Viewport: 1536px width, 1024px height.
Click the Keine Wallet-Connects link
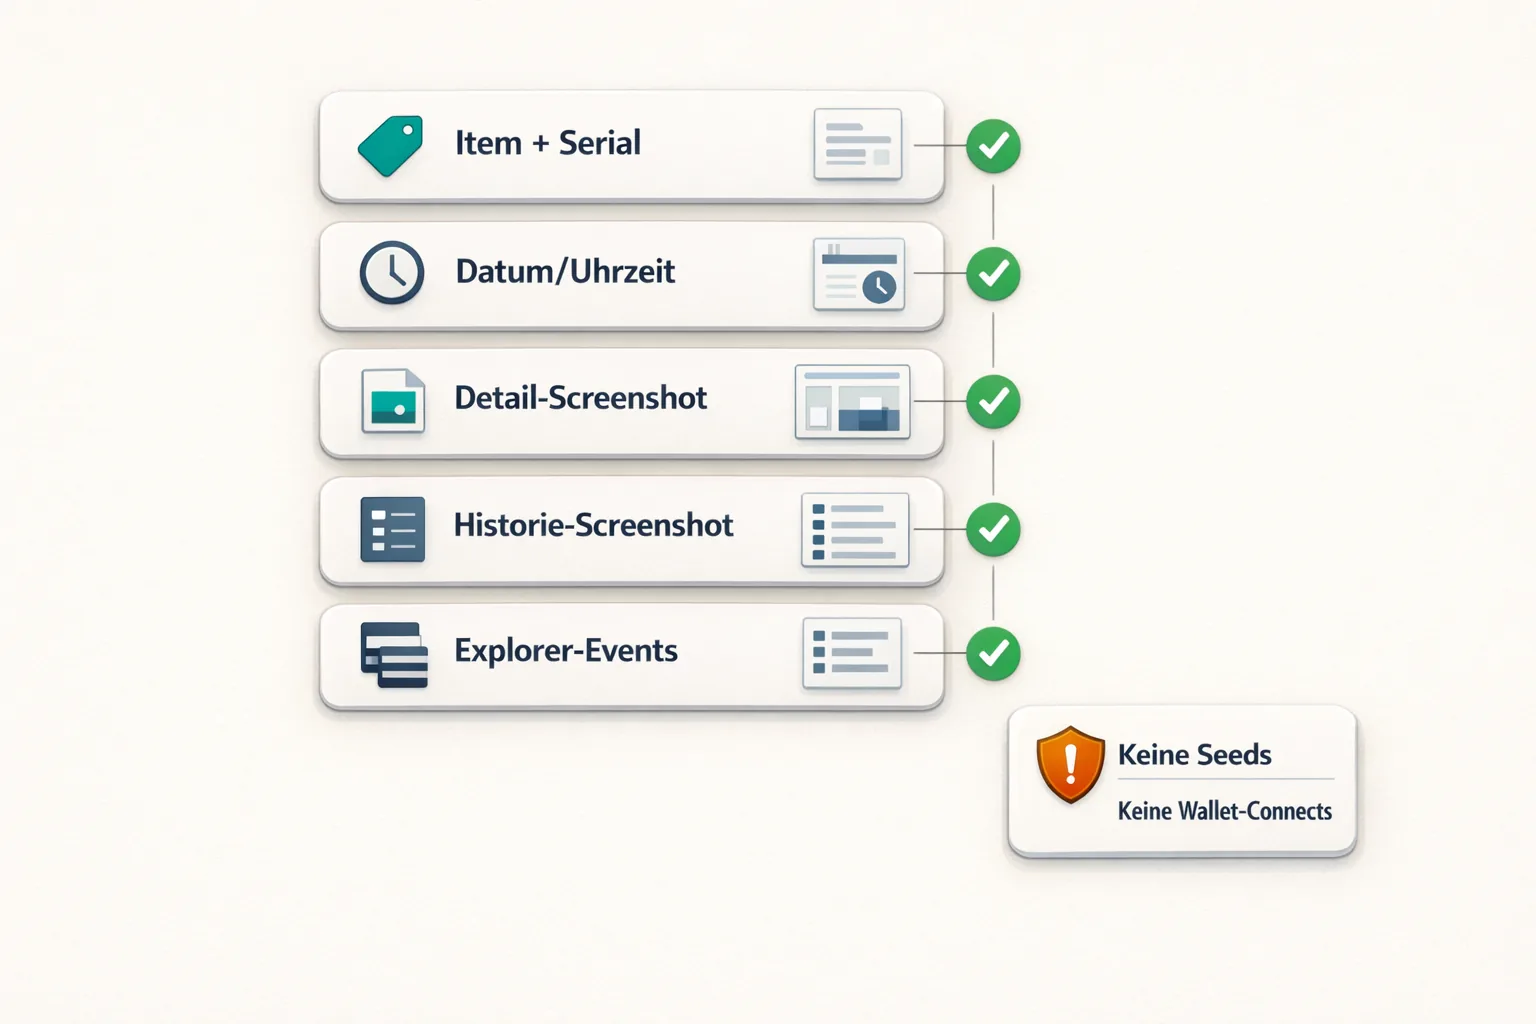1224,811
